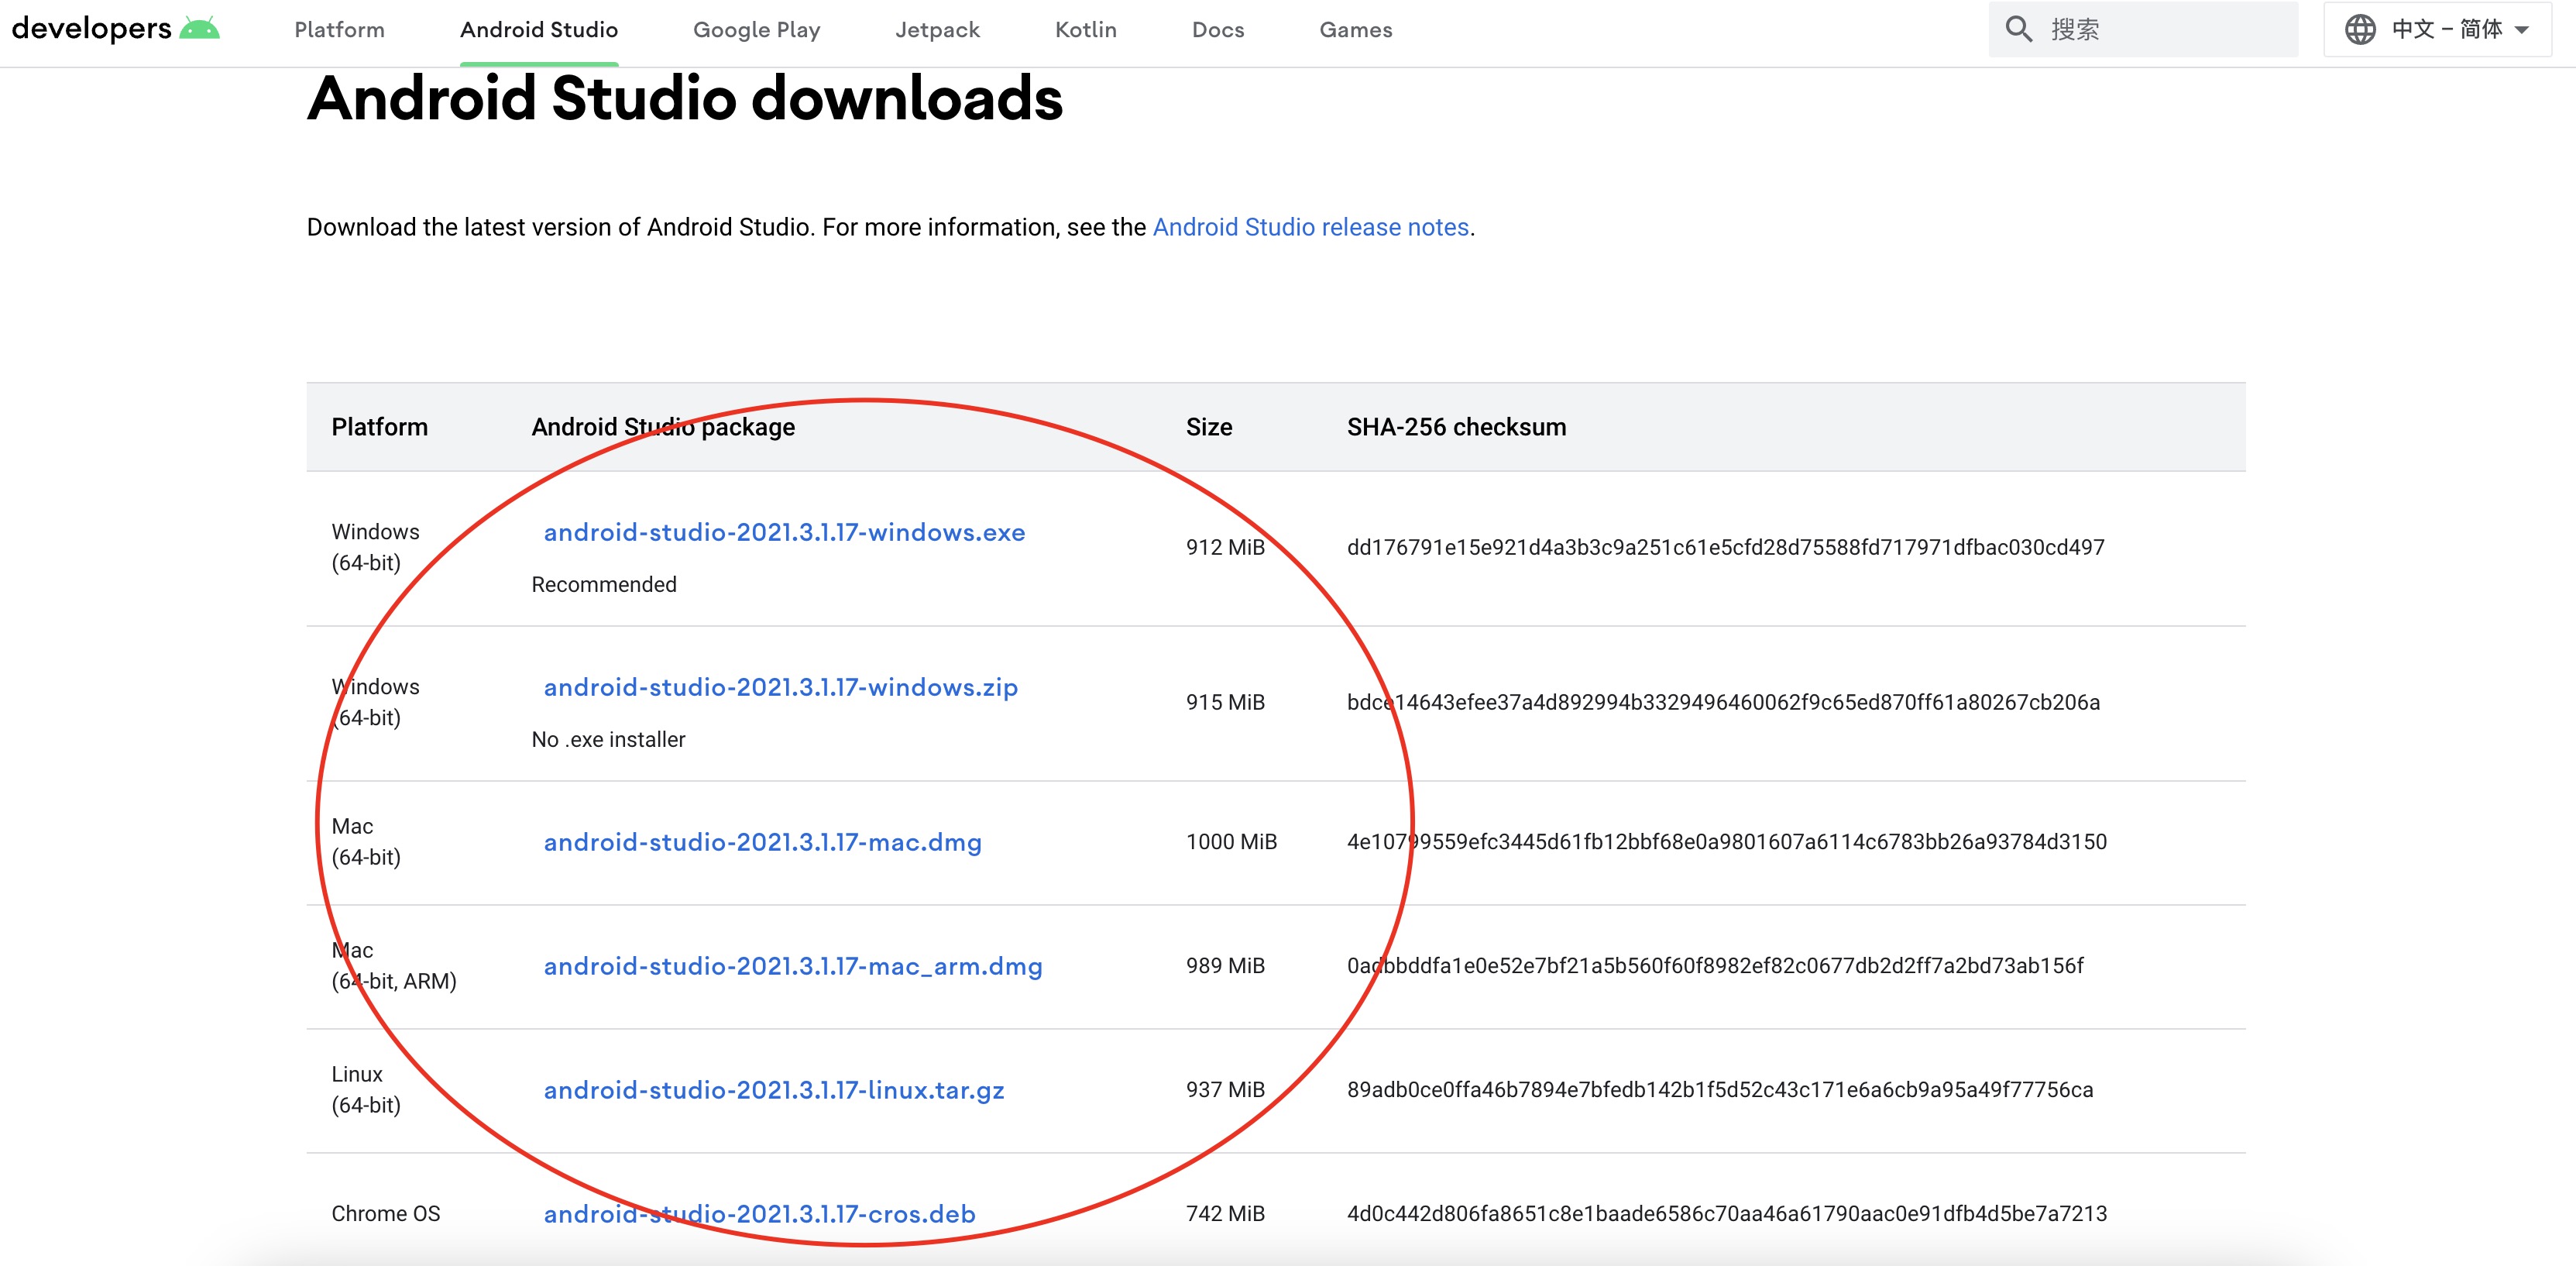2576x1266 pixels.
Task: Download android-studio-2021.3.1.17-windows.zip
Action: (780, 687)
